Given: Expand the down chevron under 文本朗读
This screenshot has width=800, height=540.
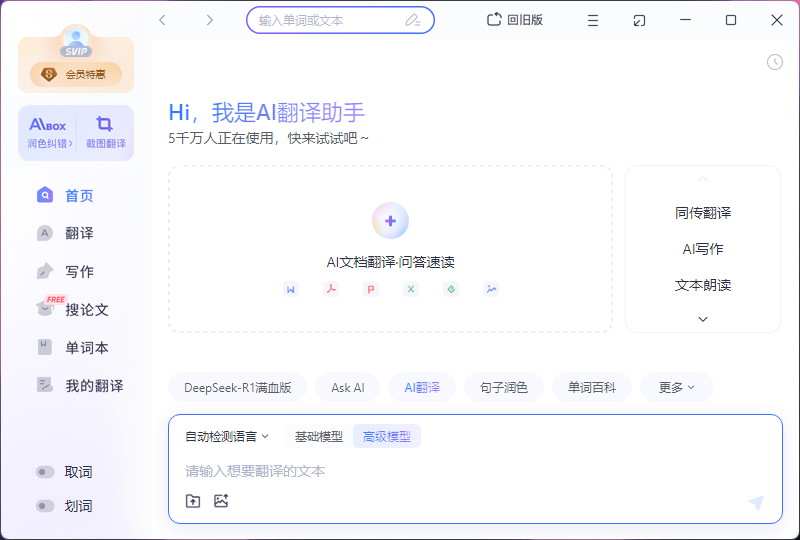Looking at the screenshot, I should click(x=703, y=319).
